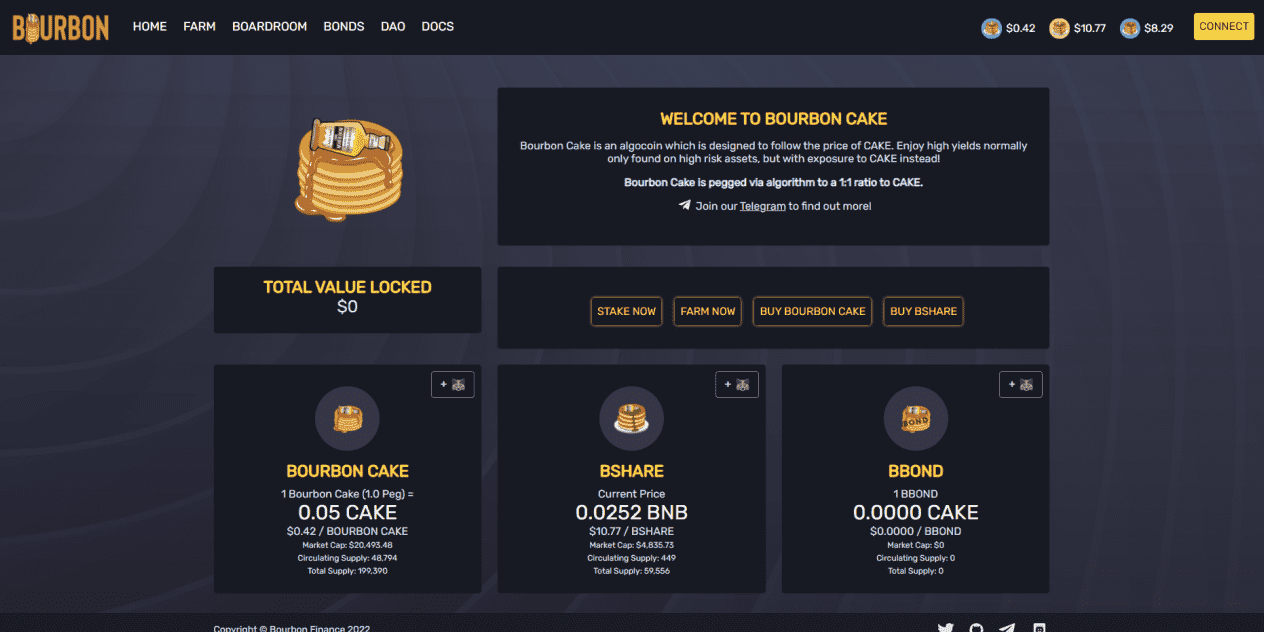Image resolution: width=1264 pixels, height=632 pixels.
Task: Click the 0.0000 CAKE bond value
Action: (x=915, y=512)
